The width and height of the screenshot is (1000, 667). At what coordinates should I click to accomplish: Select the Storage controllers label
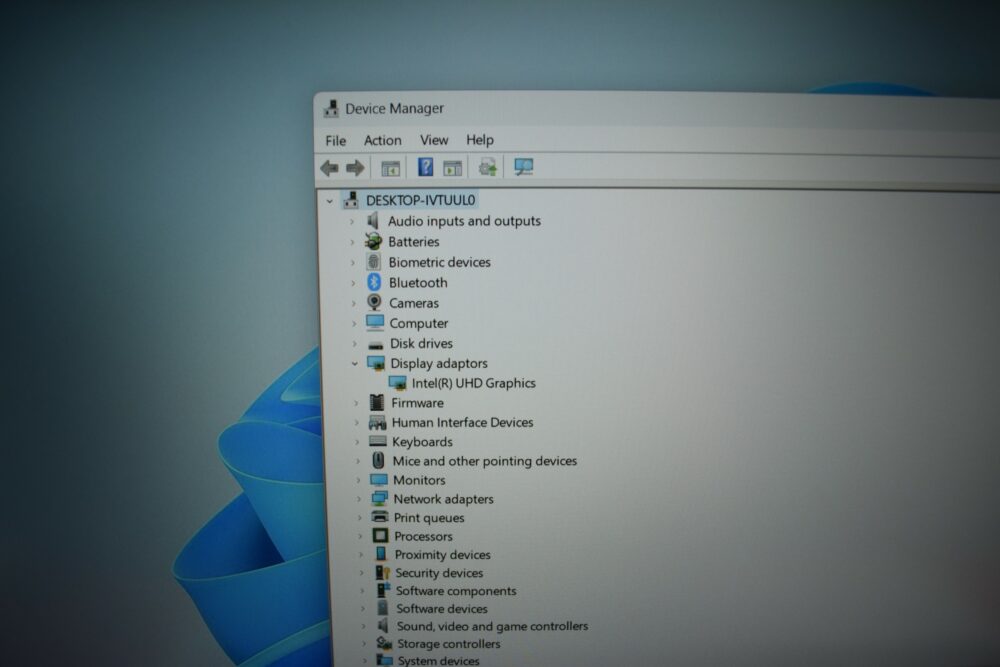[449, 644]
